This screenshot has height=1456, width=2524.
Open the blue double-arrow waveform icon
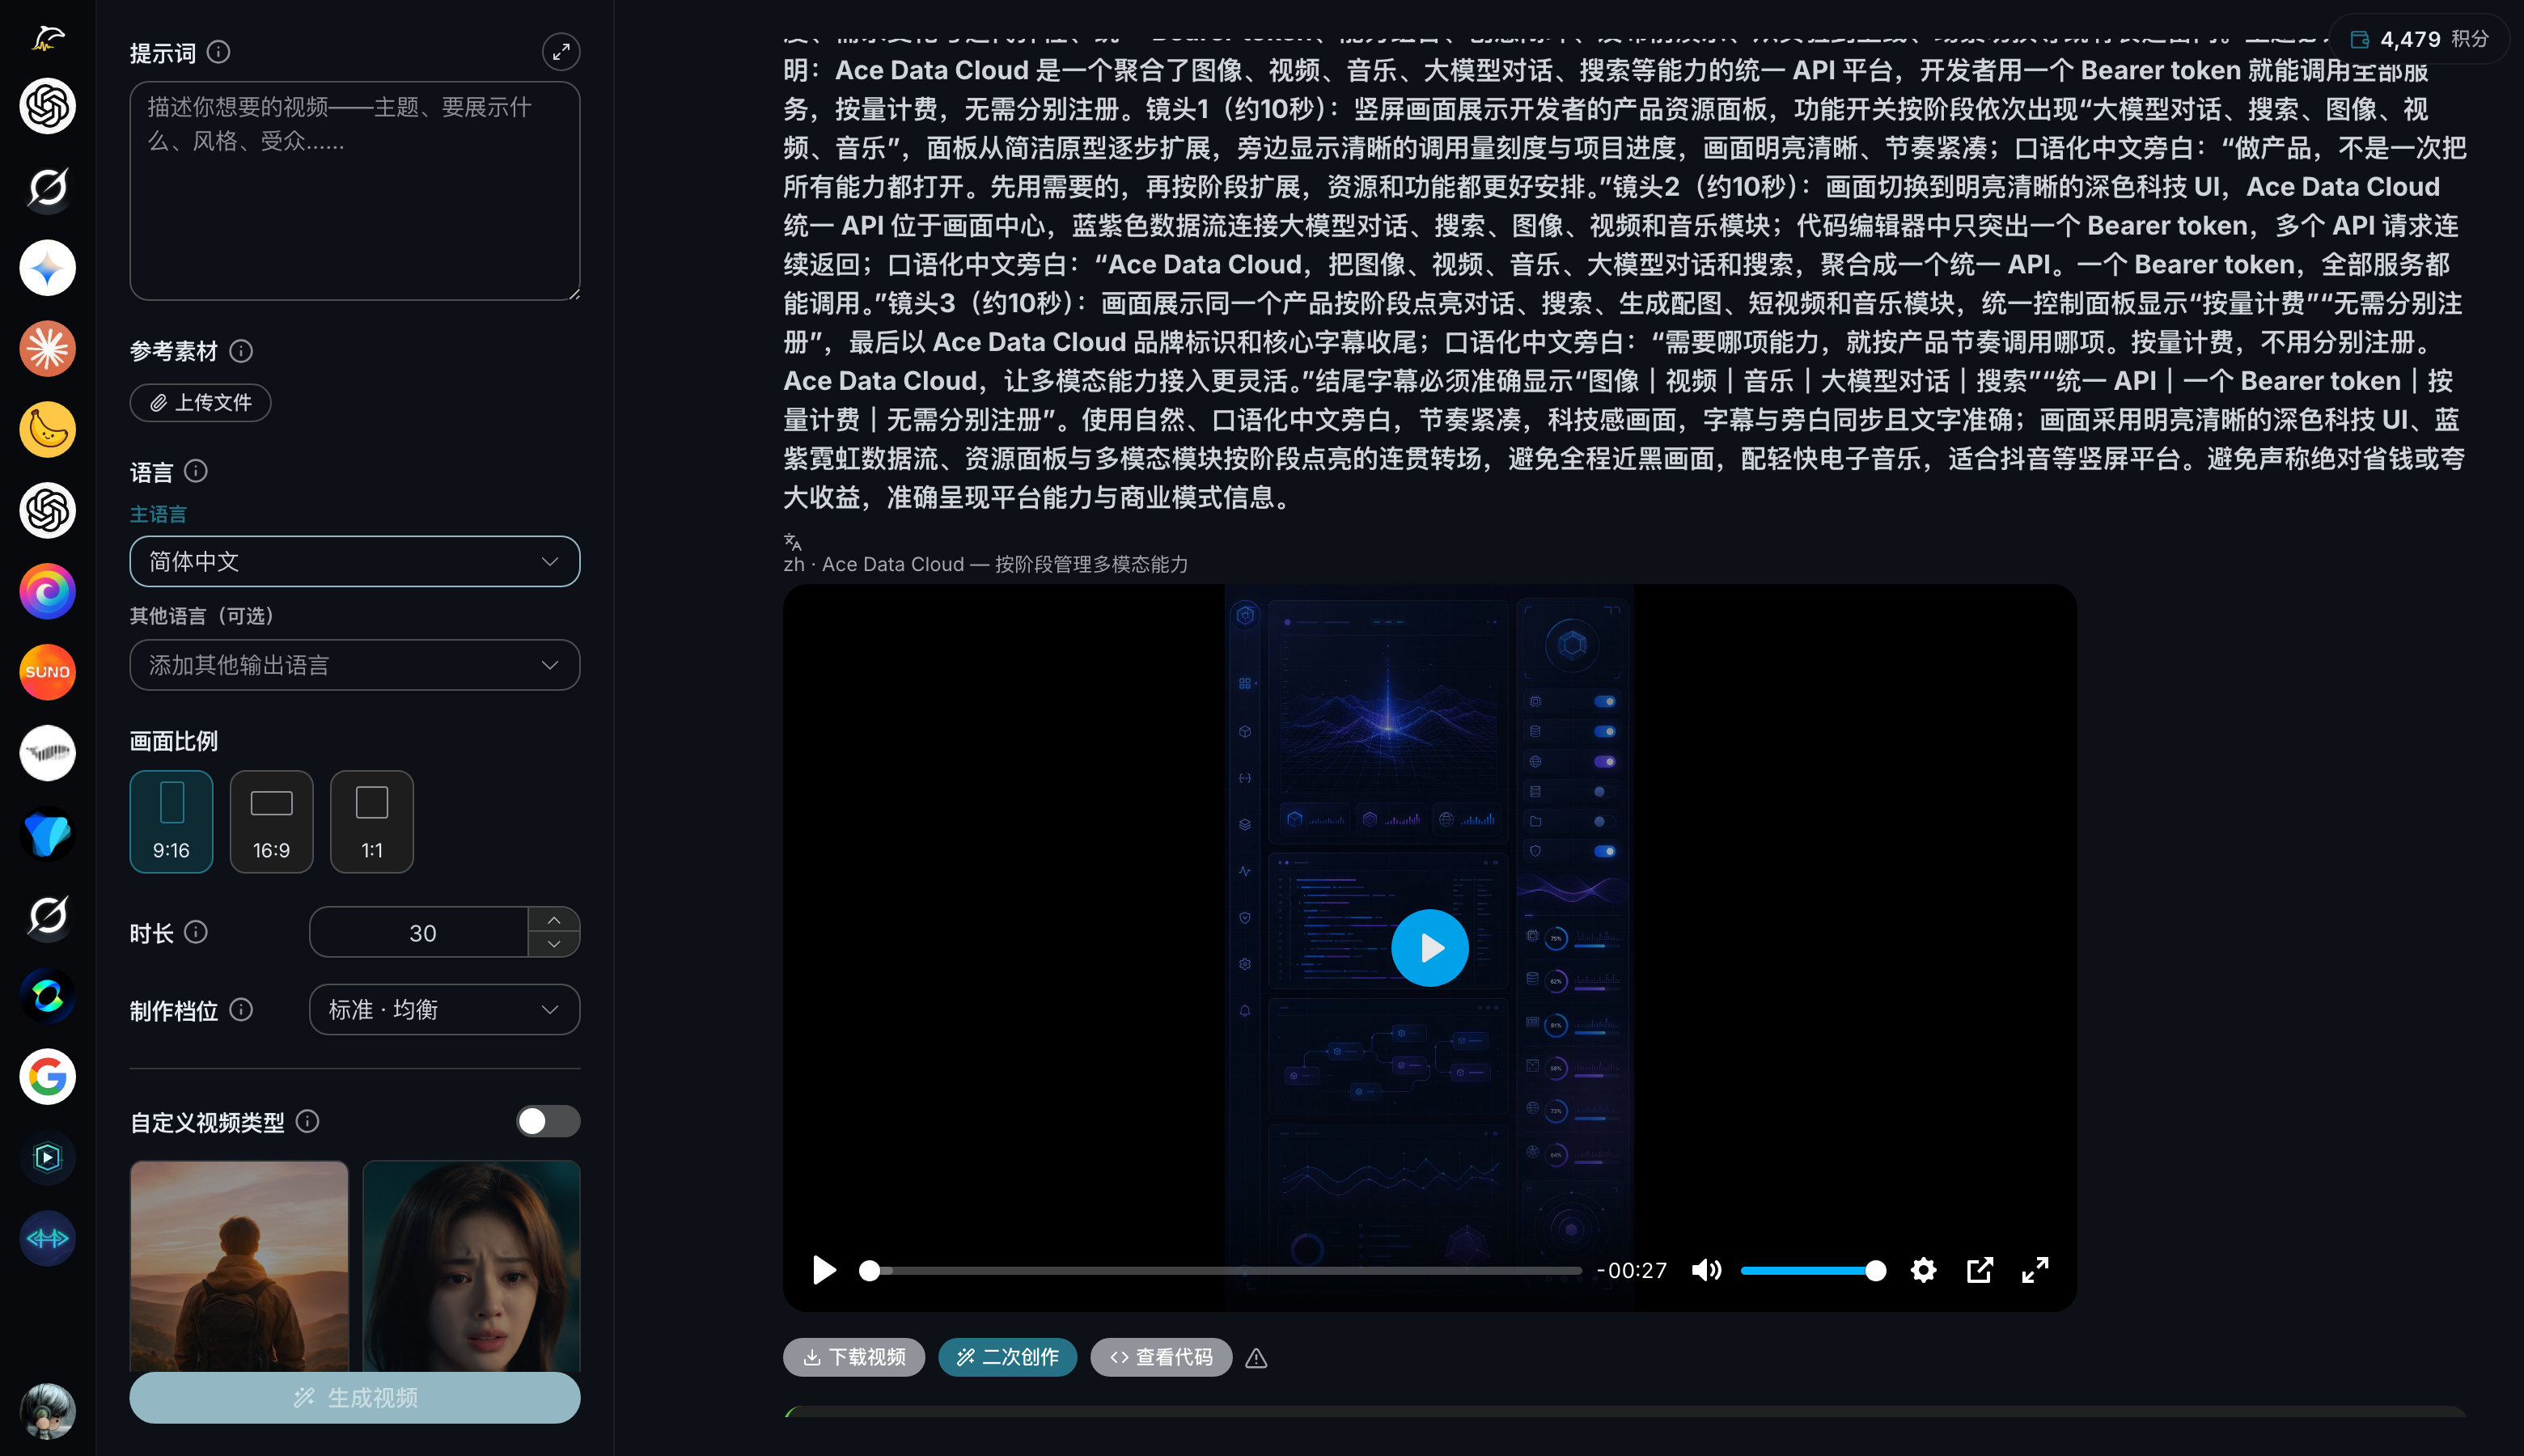[x=47, y=1239]
